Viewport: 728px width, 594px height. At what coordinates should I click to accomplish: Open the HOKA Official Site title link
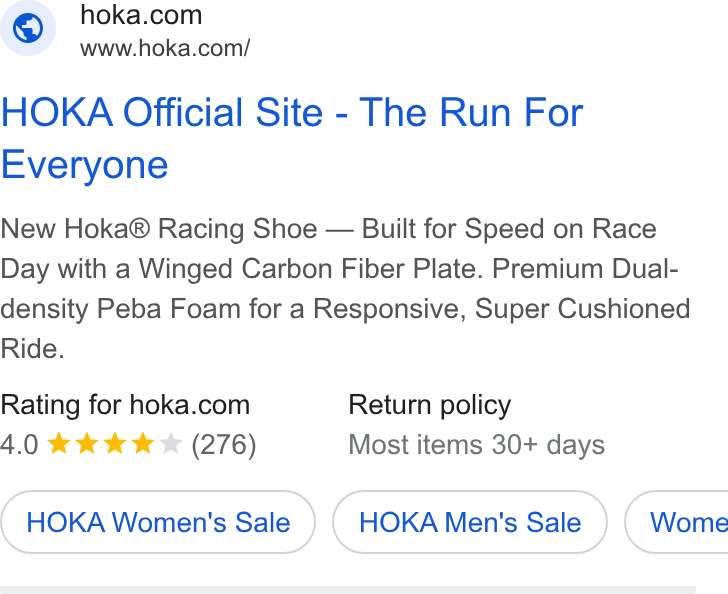pos(292,138)
